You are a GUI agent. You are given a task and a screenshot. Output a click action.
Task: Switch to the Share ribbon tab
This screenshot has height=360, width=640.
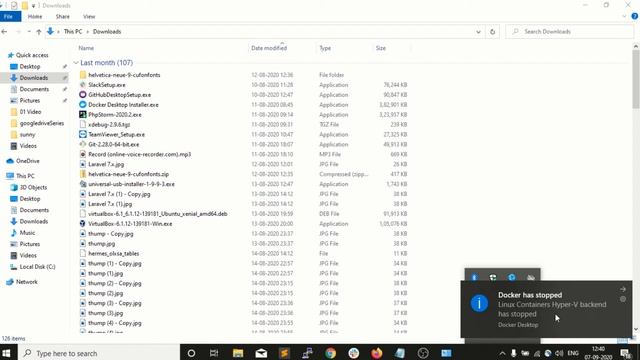62,16
